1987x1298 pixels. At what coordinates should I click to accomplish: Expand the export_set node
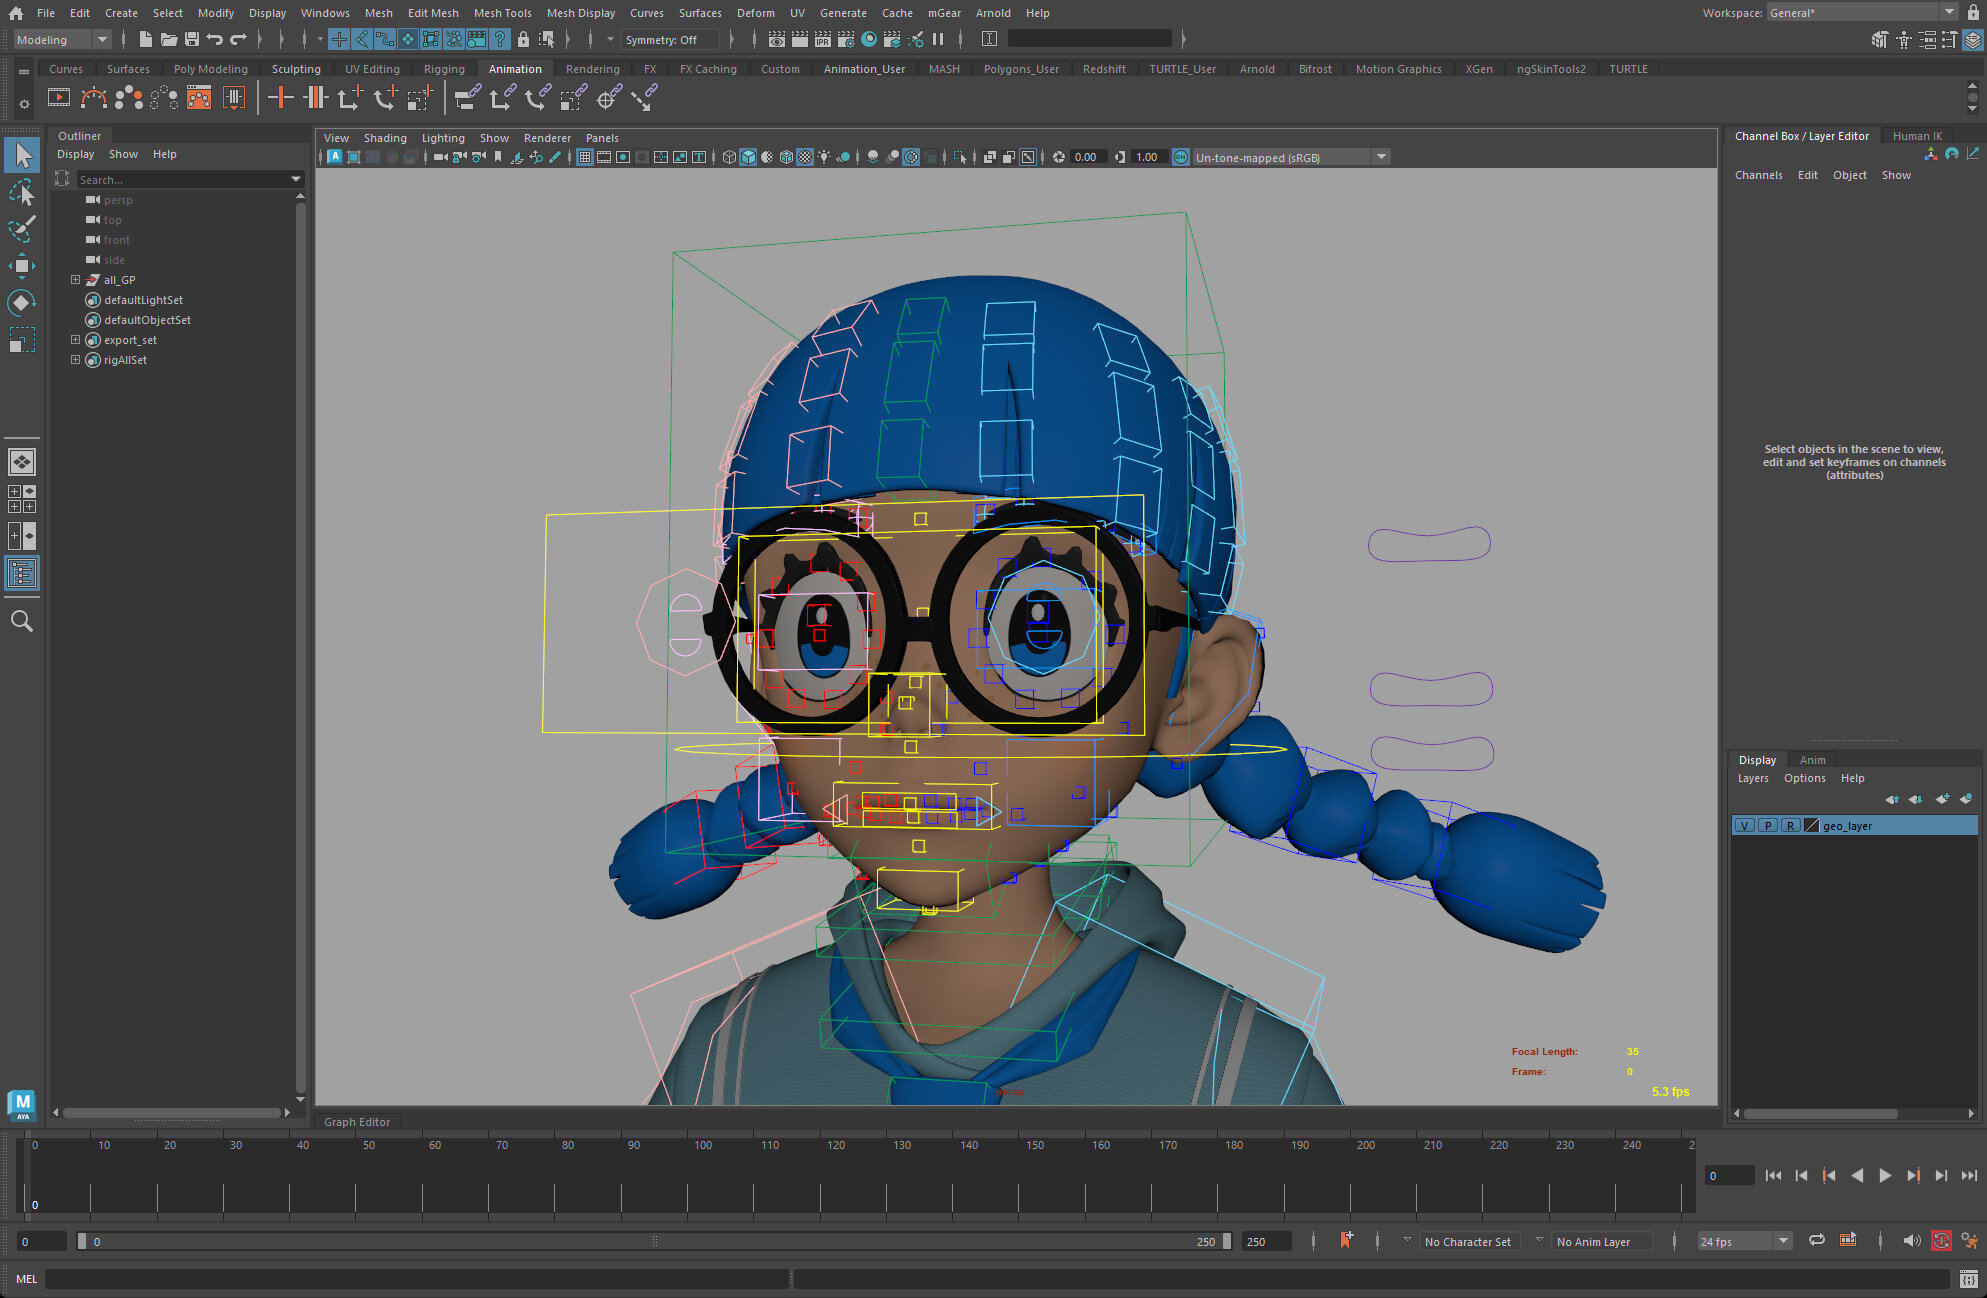coord(75,340)
